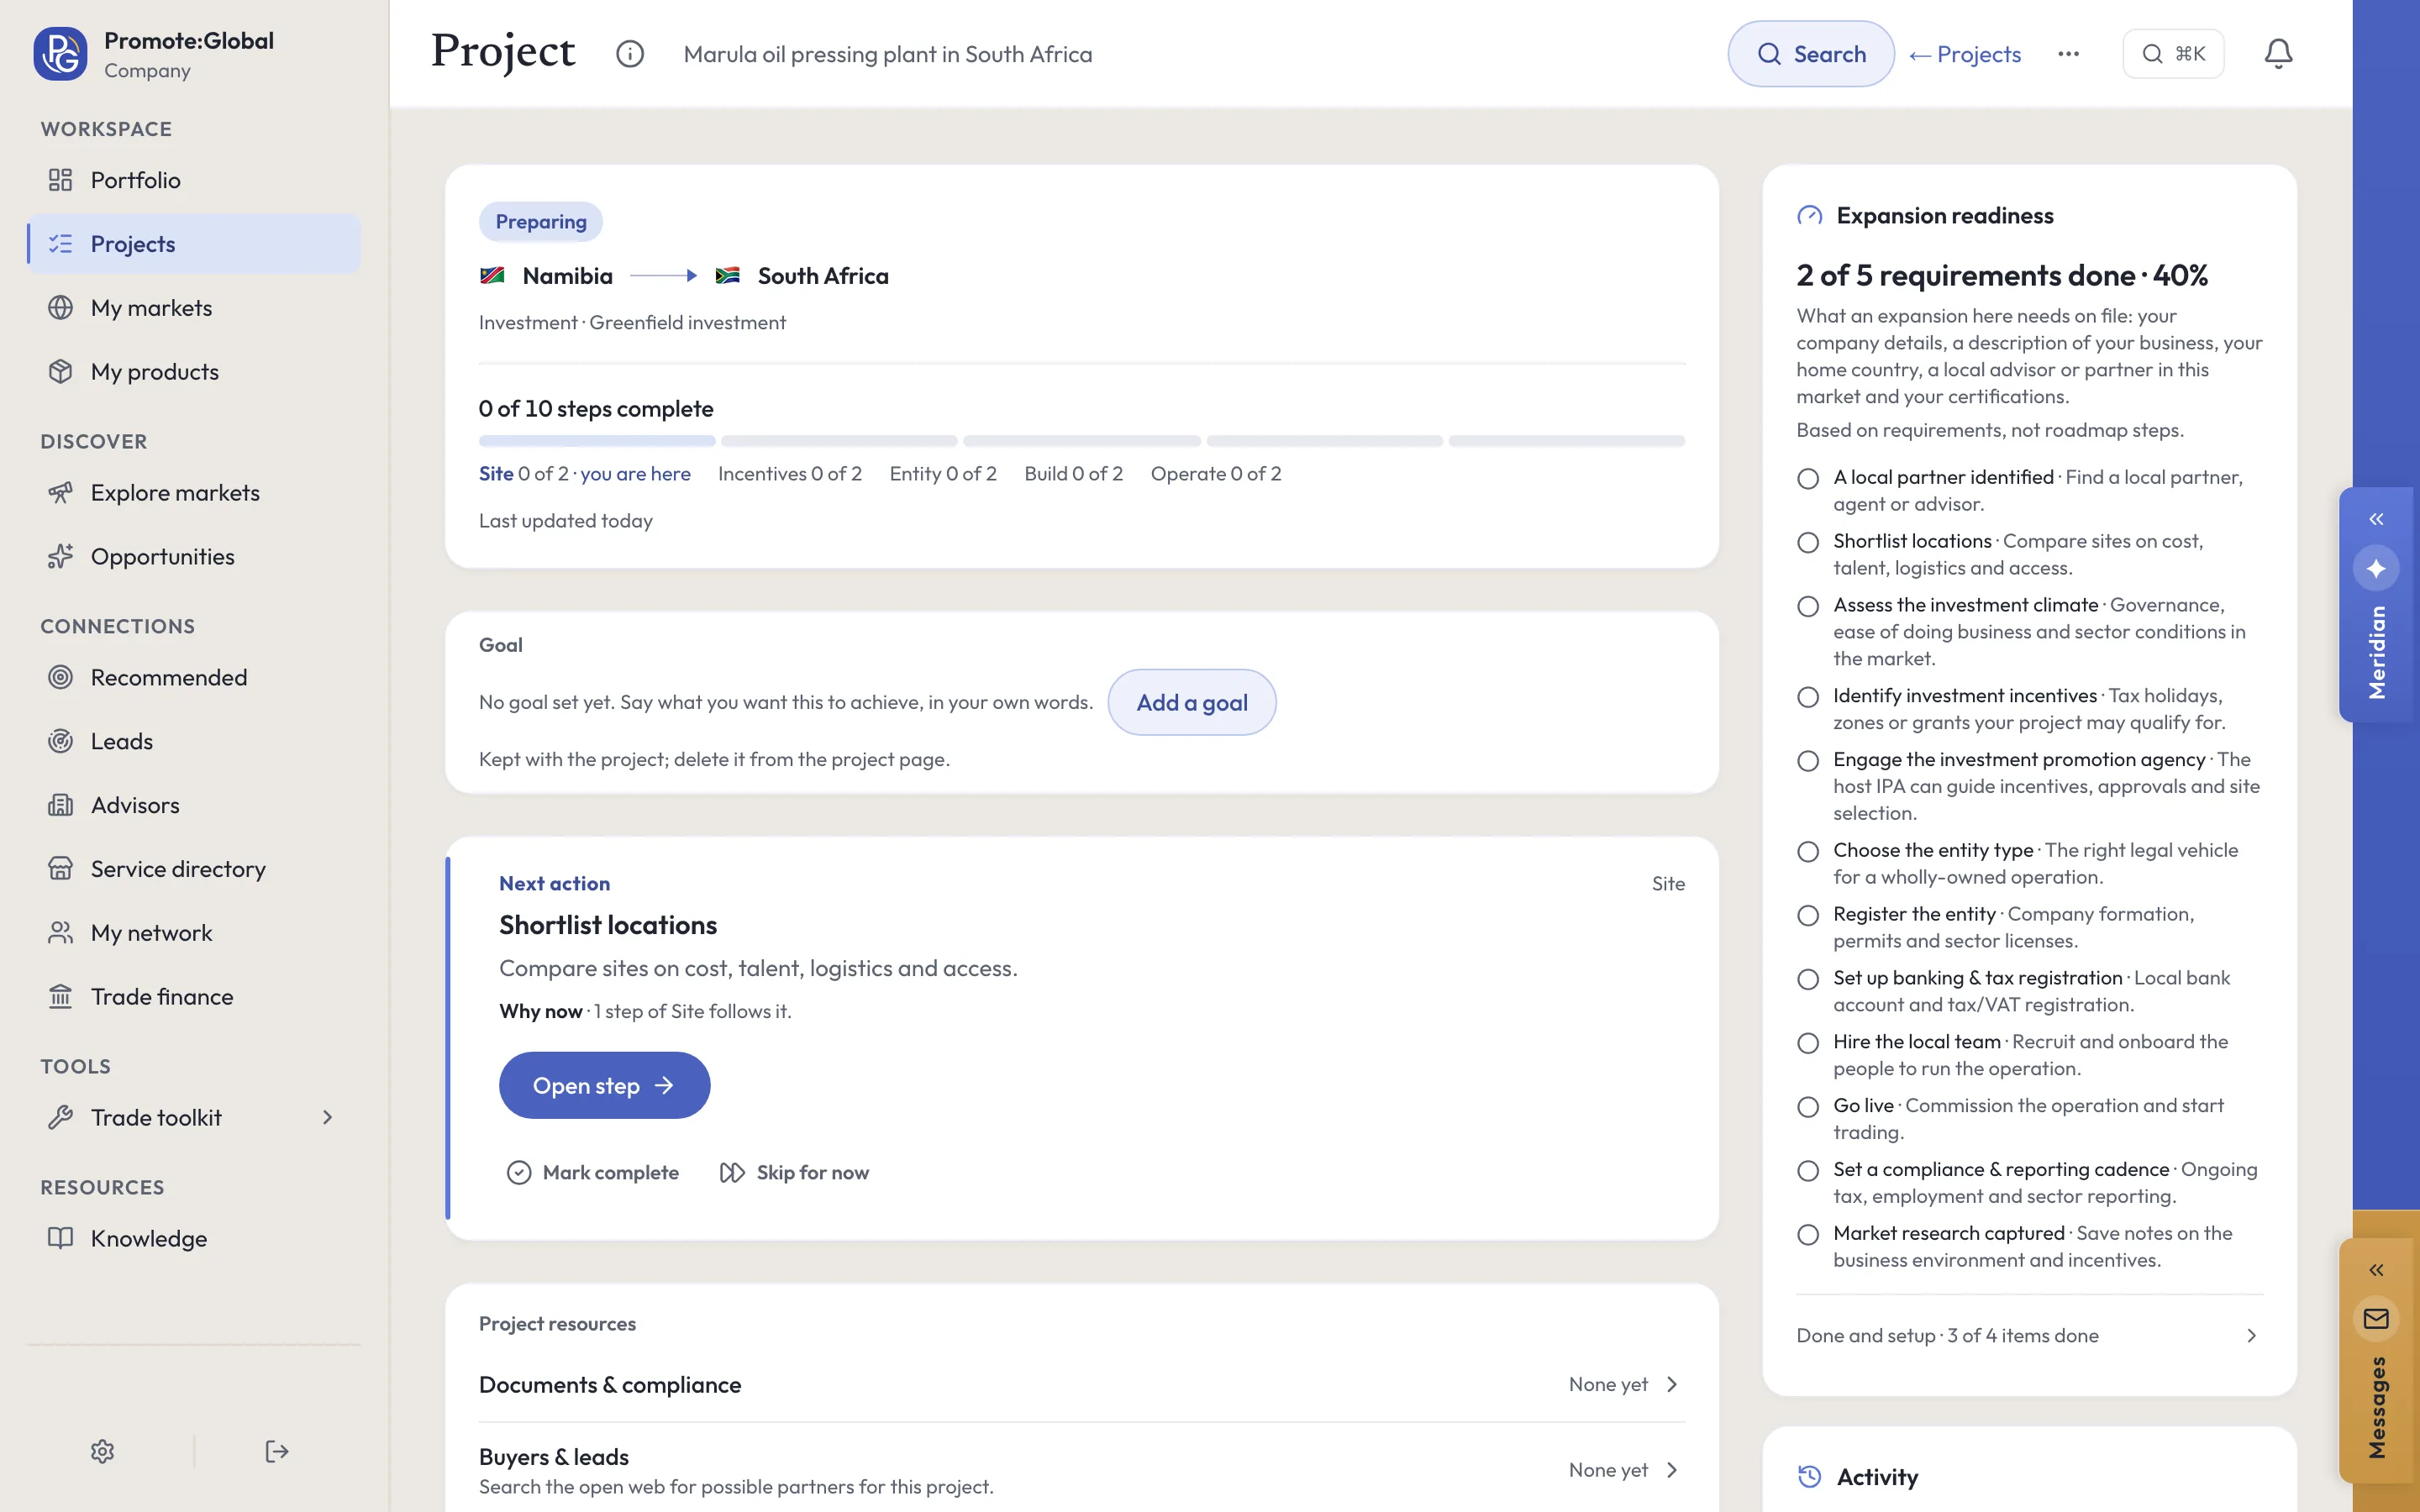The image size is (2420, 1512).
Task: Click the Messages envelope icon
Action: click(2376, 1319)
